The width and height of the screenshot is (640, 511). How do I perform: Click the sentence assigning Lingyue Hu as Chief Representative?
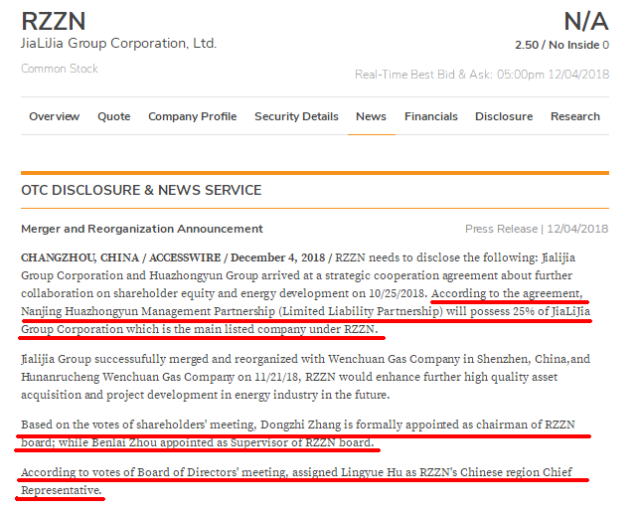[297, 481]
